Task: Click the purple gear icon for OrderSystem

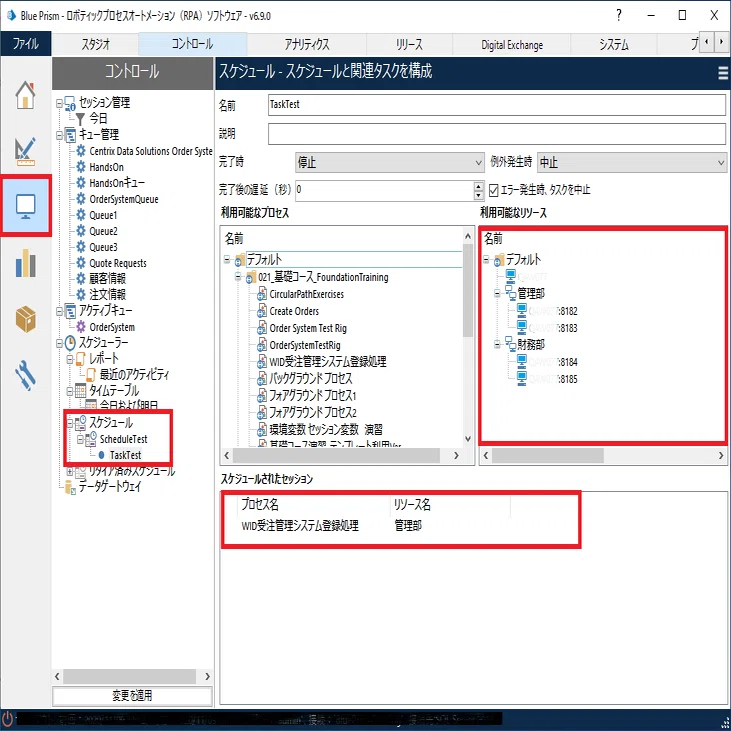Action: [x=81, y=327]
